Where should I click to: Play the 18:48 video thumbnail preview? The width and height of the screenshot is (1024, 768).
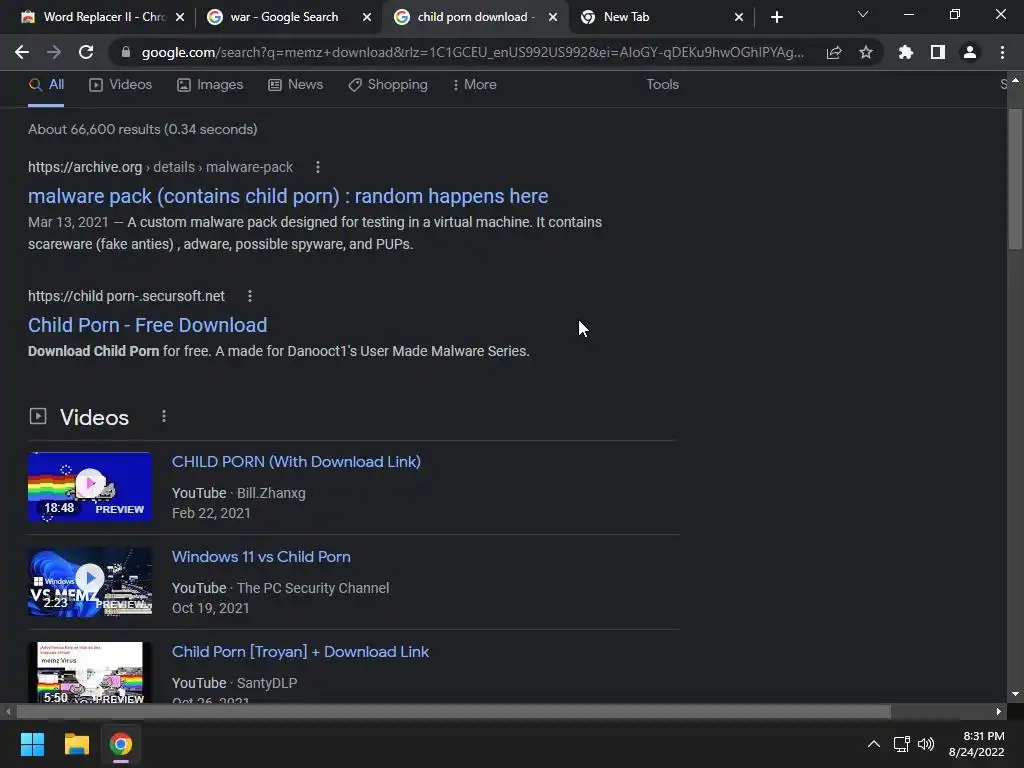[x=90, y=487]
